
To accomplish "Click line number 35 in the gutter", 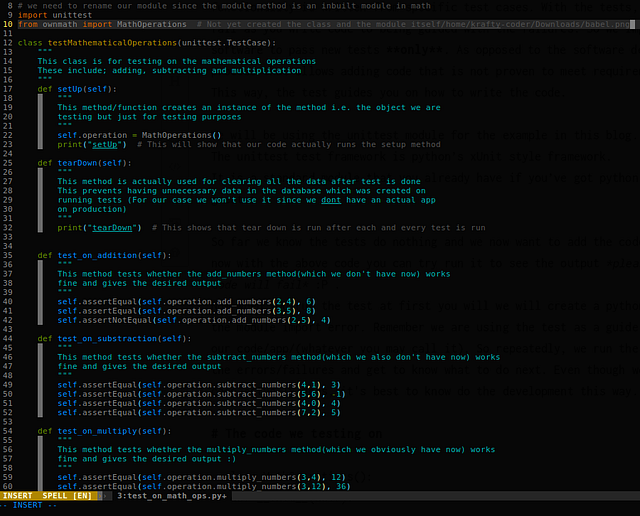I will 8,255.
